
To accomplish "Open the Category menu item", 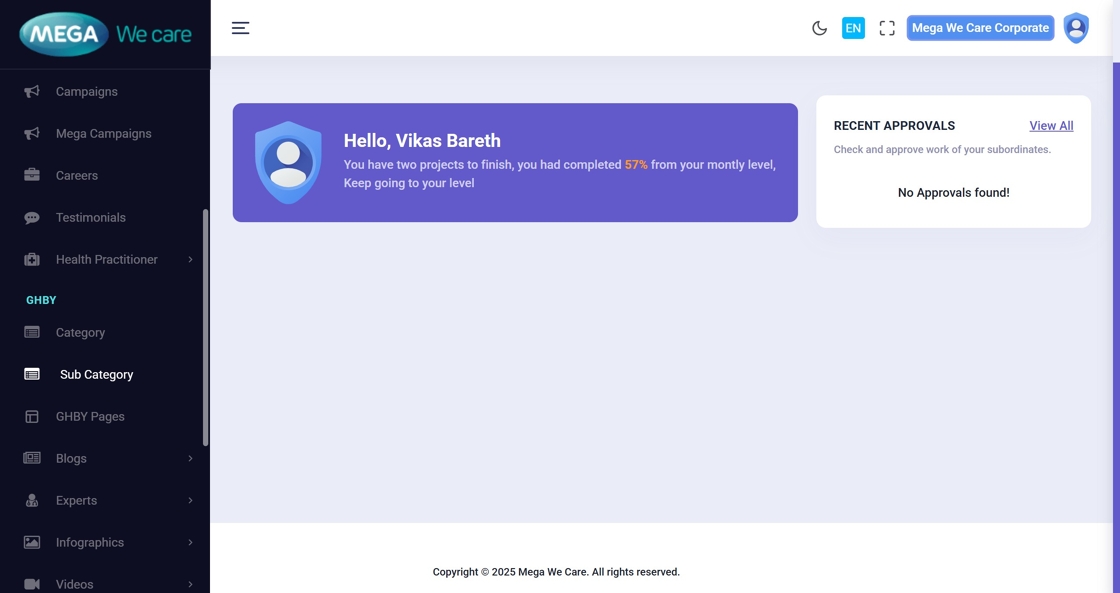I will tap(80, 333).
